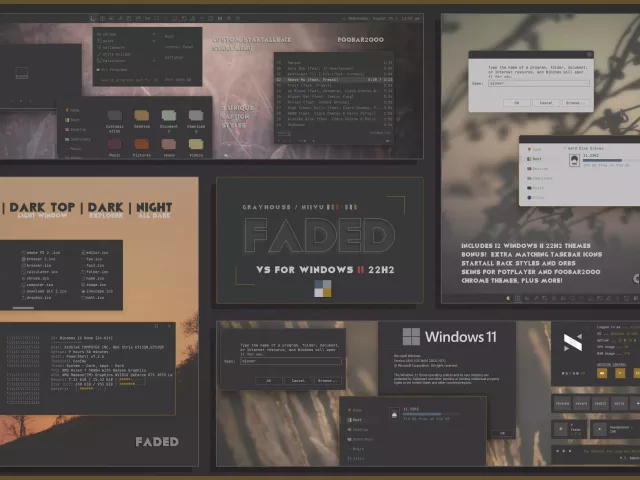Viewport: 640px width, 480px height.
Task: Select Downloads in bottom dark Explorer sidebar
Action: (x=360, y=439)
